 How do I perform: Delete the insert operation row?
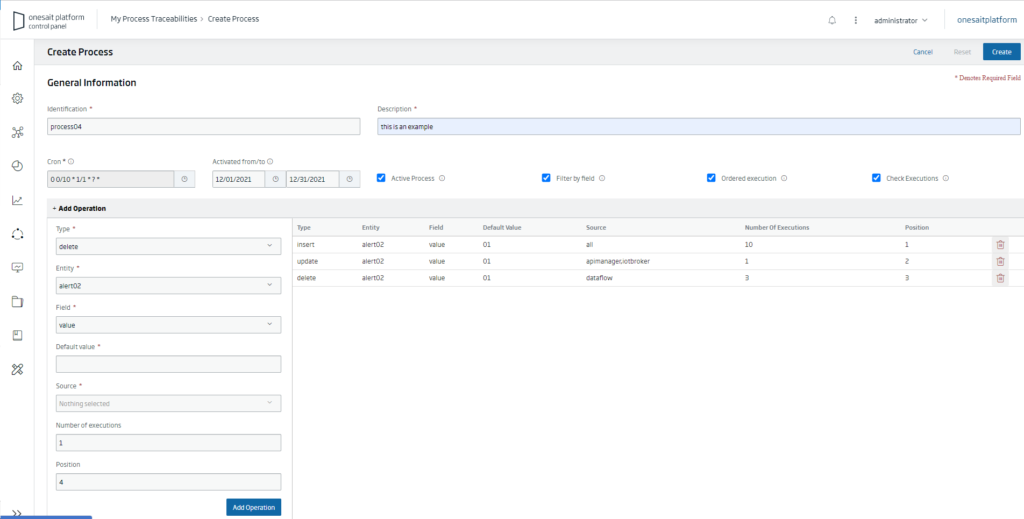pyautogui.click(x=1000, y=245)
